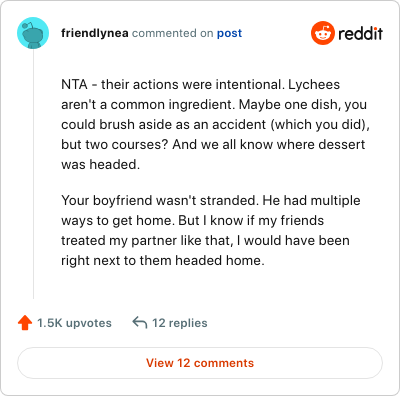Viewport: 400px width, 396px height.
Task: Click the "reddit" wordmark text
Action: [x=361, y=33]
